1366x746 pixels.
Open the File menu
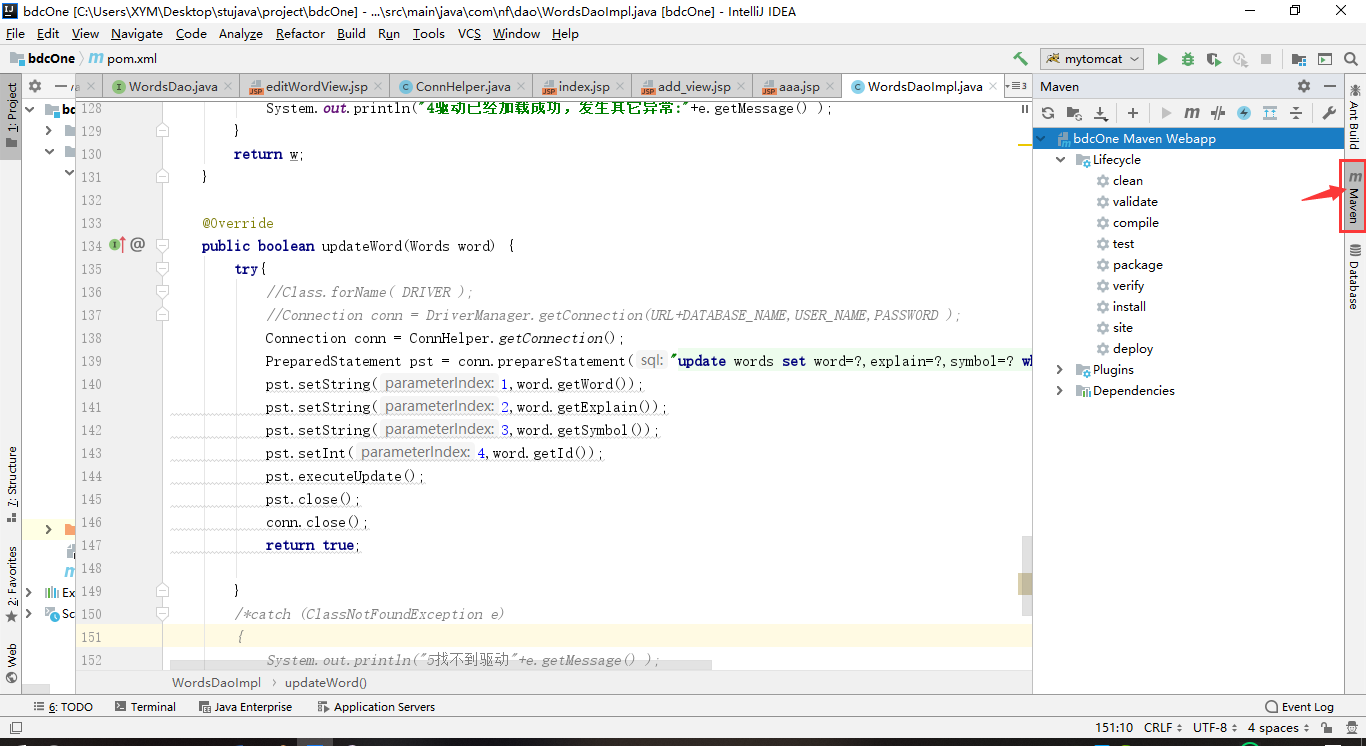point(16,33)
